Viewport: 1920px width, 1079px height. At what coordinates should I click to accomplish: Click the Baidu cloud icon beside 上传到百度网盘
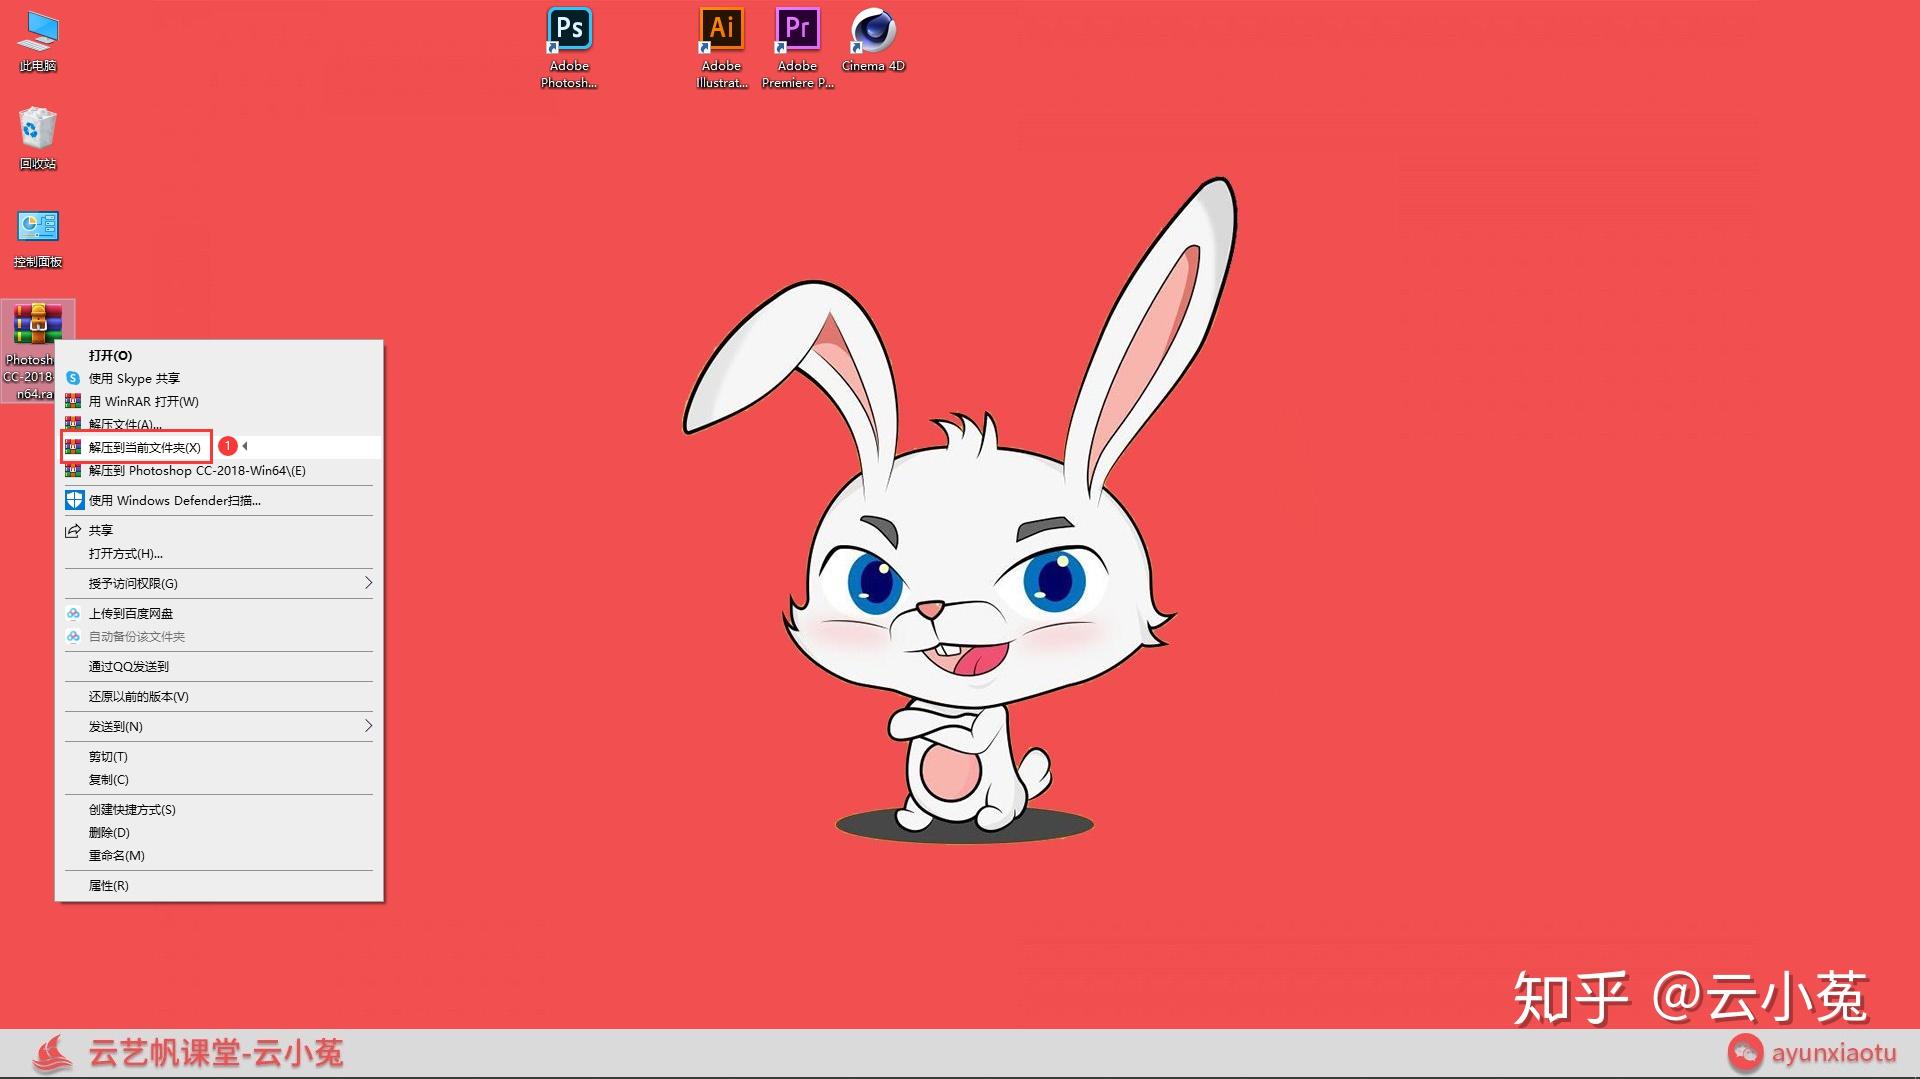coord(73,614)
